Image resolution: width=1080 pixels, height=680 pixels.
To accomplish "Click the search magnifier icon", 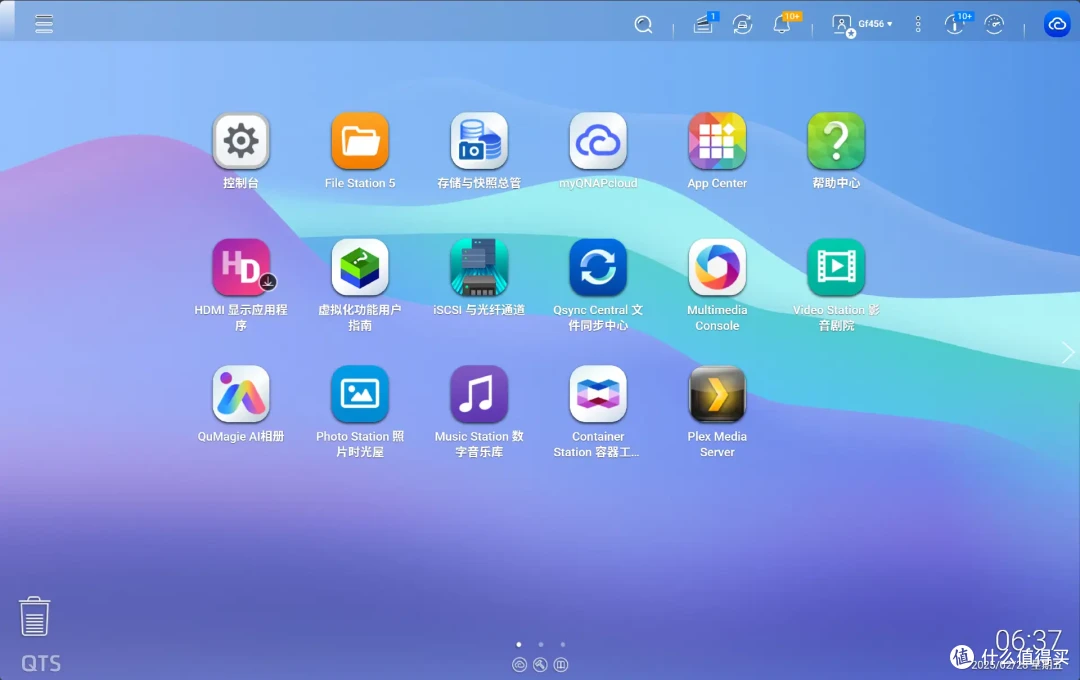I will 643,25.
